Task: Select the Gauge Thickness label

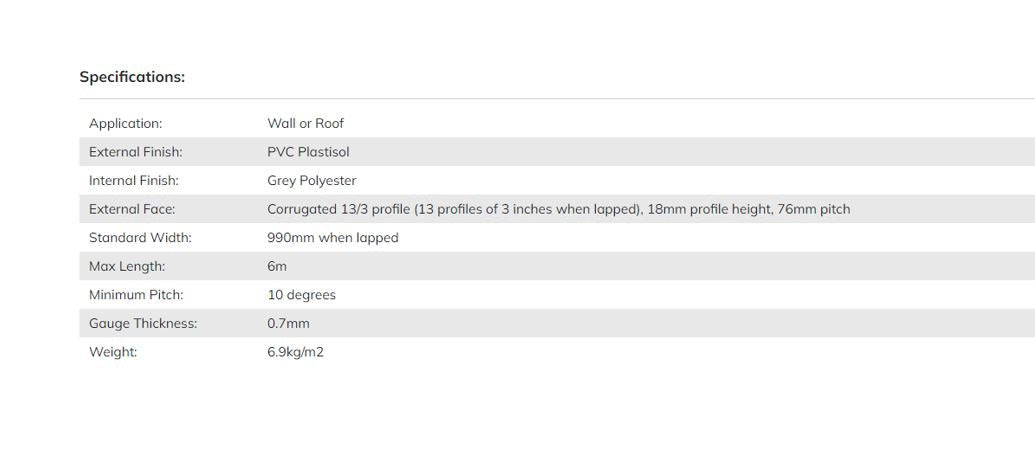Action: pyautogui.click(x=143, y=324)
